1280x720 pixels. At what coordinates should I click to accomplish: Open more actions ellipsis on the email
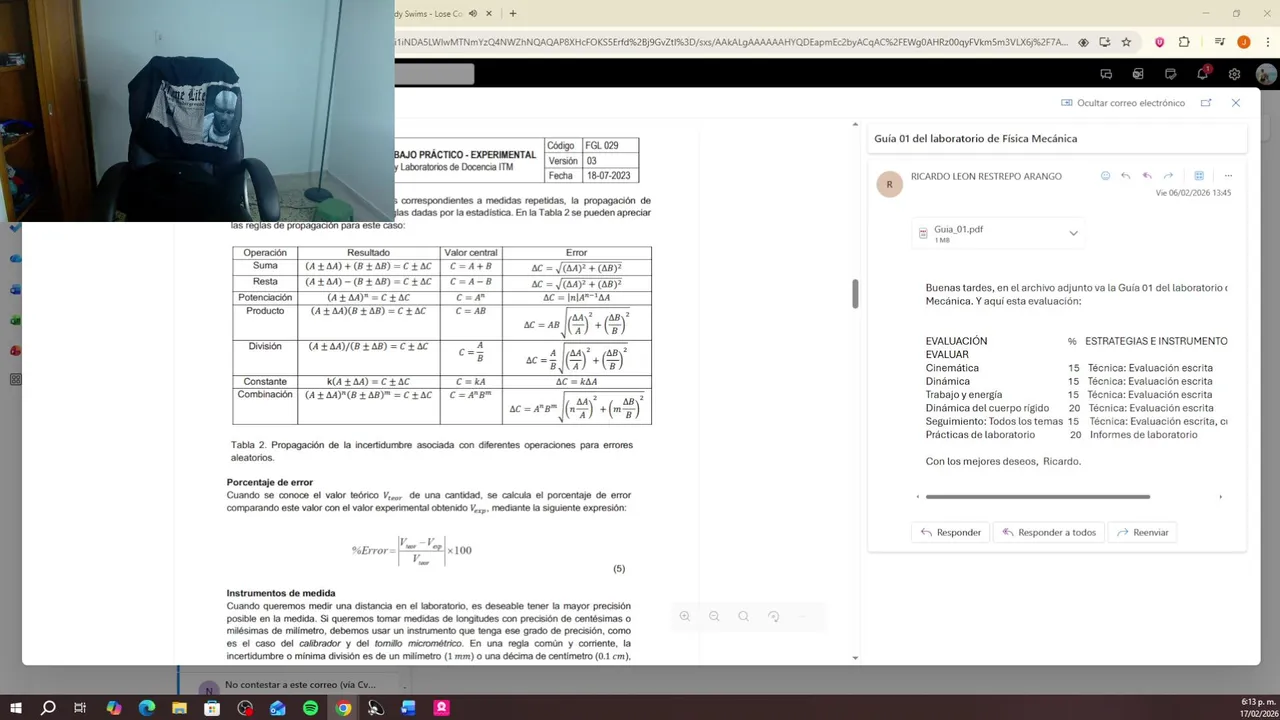coord(1228,176)
